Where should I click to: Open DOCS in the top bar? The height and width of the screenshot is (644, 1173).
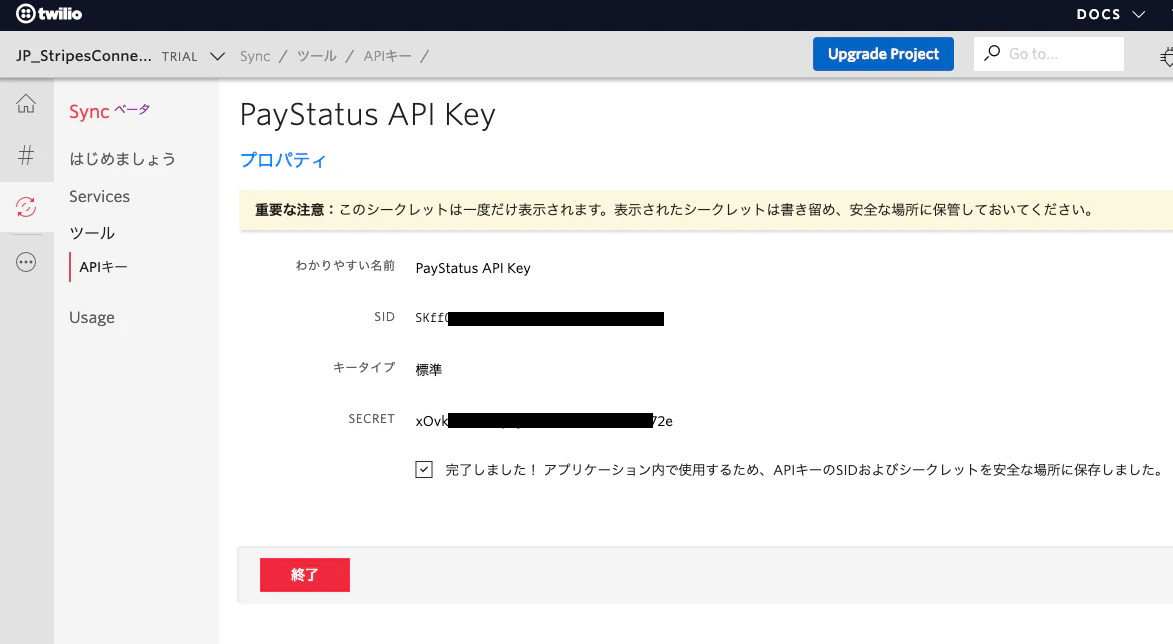pos(1098,14)
